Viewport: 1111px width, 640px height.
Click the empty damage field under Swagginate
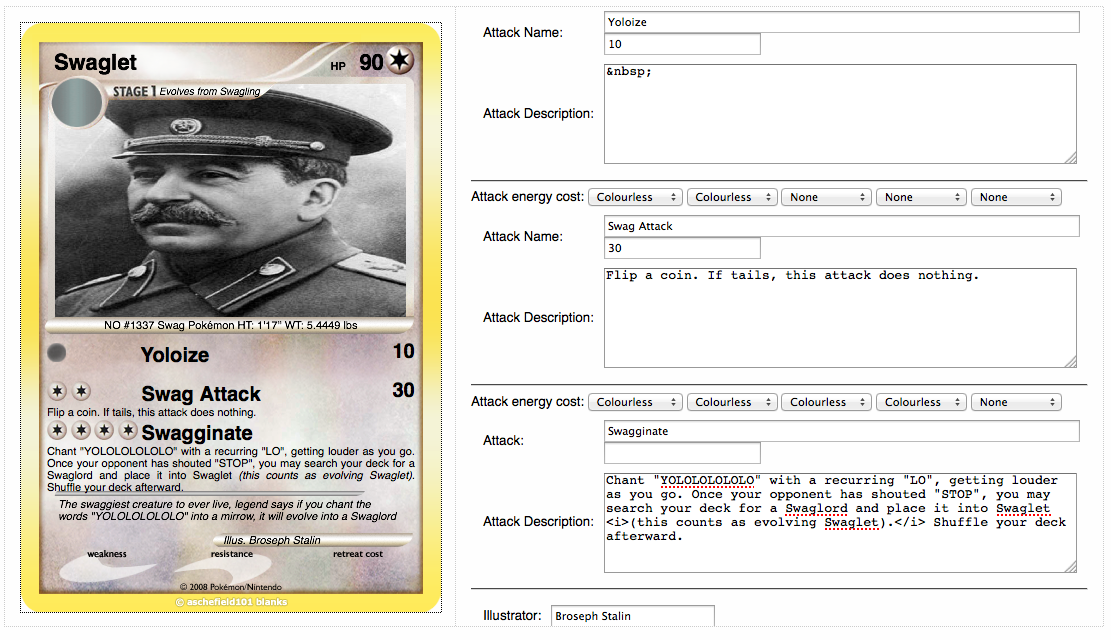coord(682,453)
